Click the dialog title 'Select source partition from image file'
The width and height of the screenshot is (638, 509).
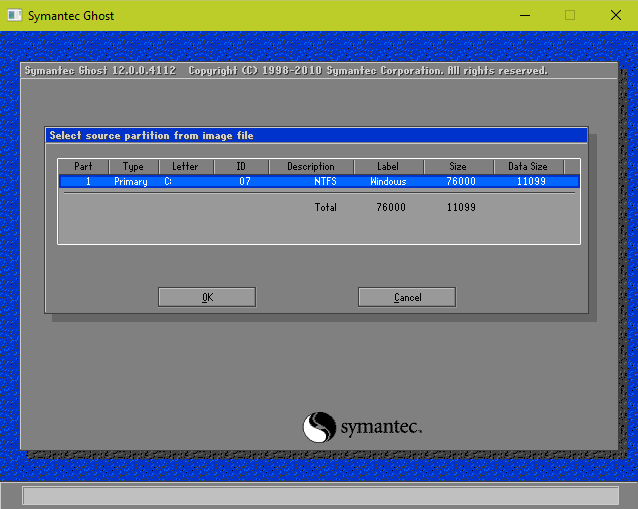(151, 135)
